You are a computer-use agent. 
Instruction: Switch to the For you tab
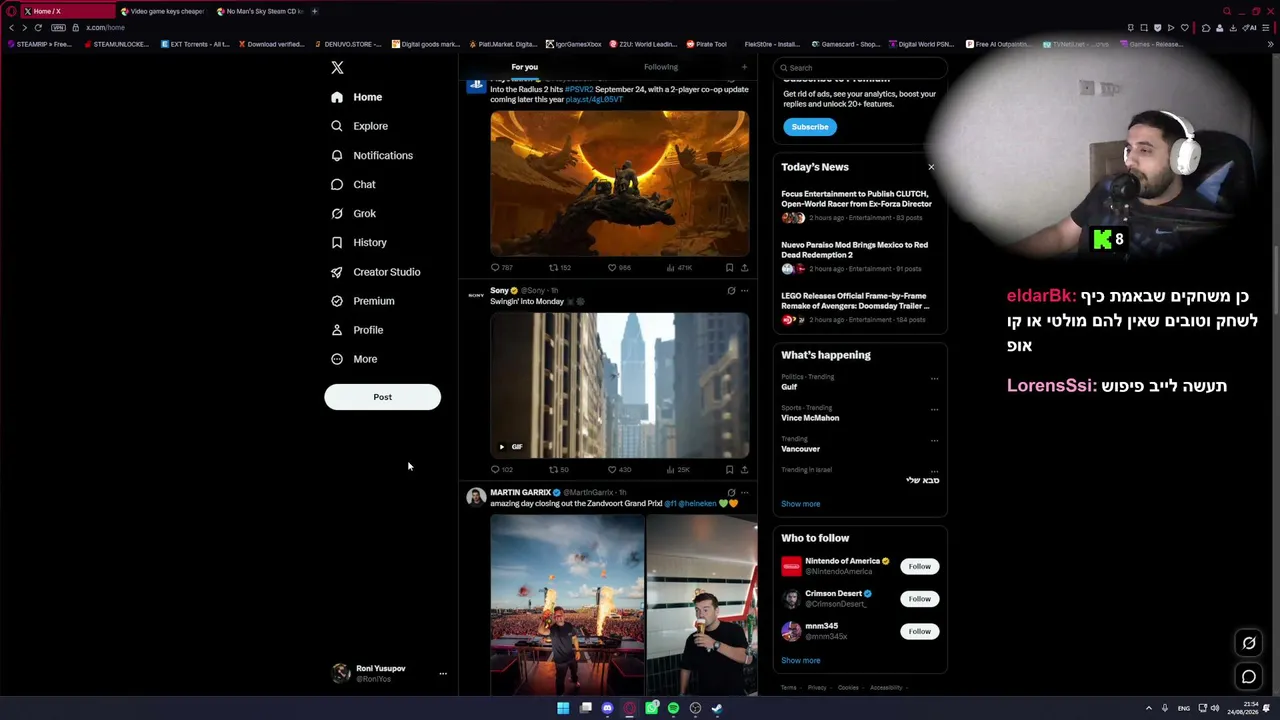[x=525, y=67]
